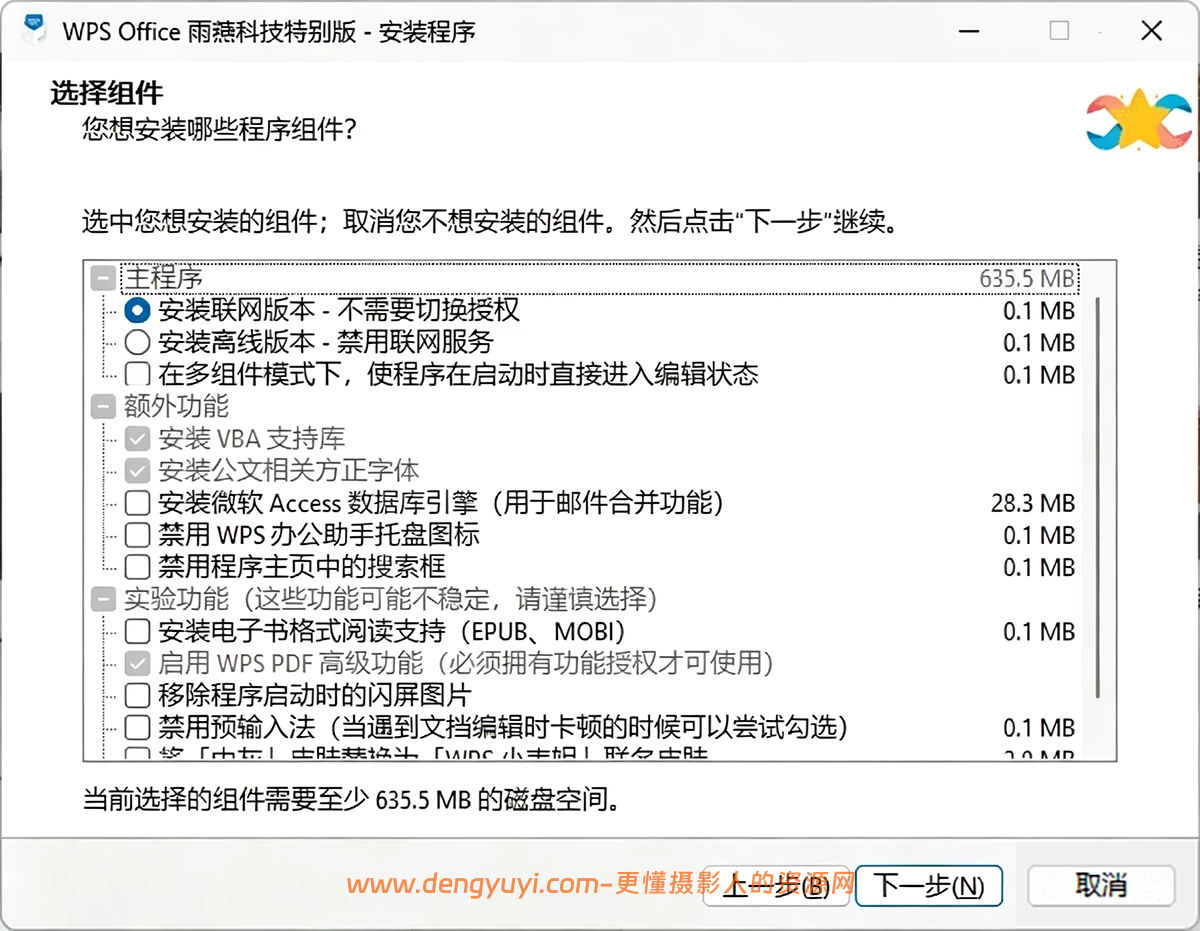
Task: Click 启用 WPS PDF 高级功能 checkbox
Action: (x=137, y=663)
